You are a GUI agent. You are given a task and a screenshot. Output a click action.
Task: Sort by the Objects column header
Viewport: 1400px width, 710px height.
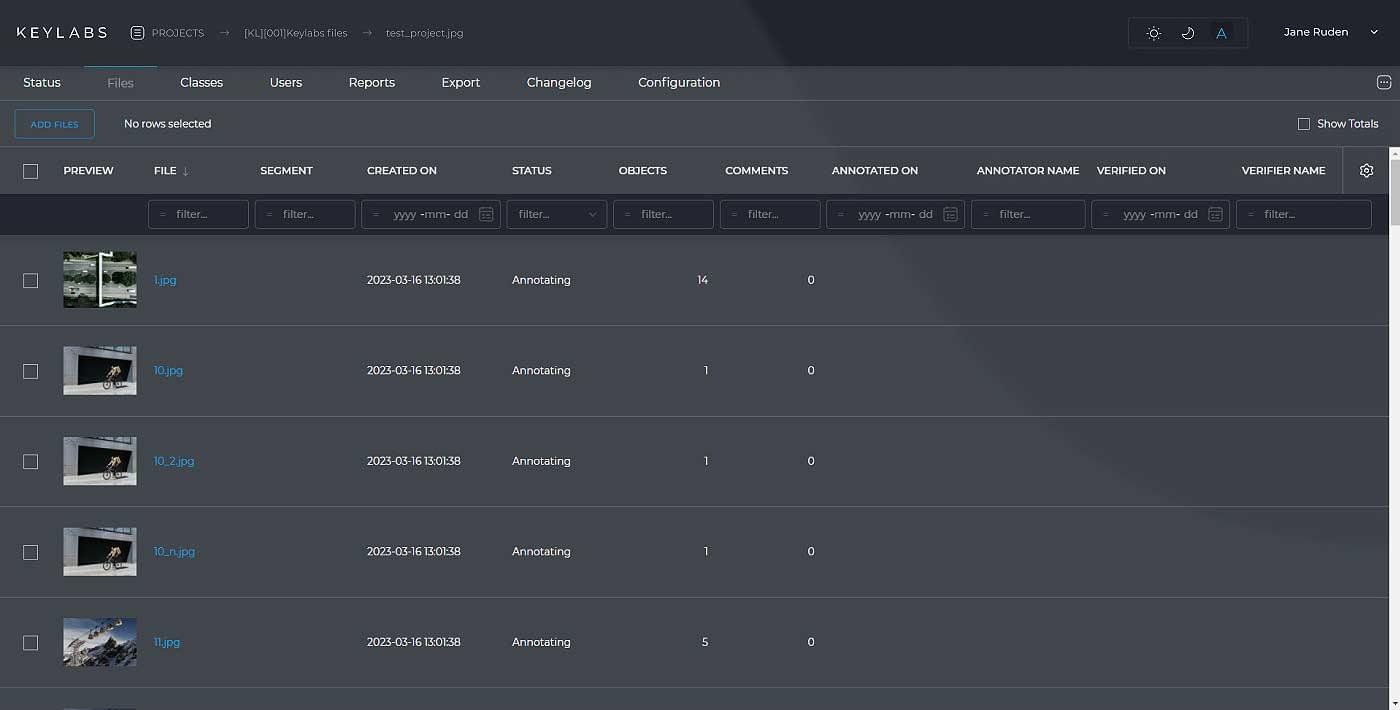click(643, 171)
